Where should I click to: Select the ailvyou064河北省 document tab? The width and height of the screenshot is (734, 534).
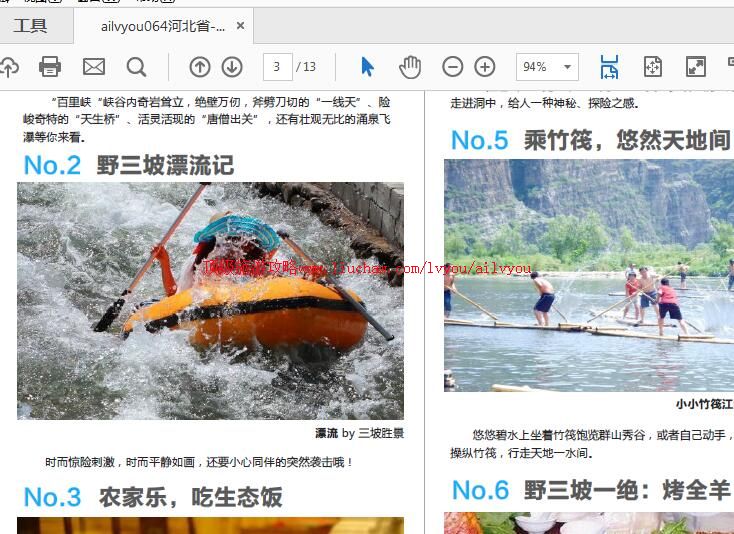(163, 26)
